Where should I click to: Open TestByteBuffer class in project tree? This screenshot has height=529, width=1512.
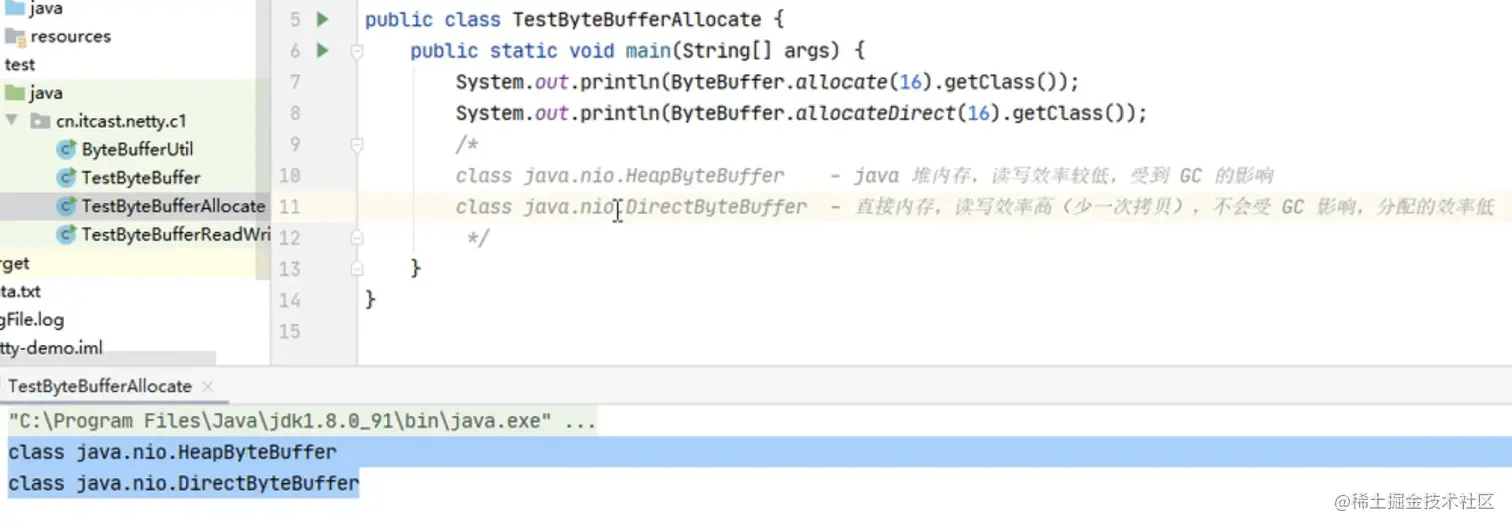(141, 178)
